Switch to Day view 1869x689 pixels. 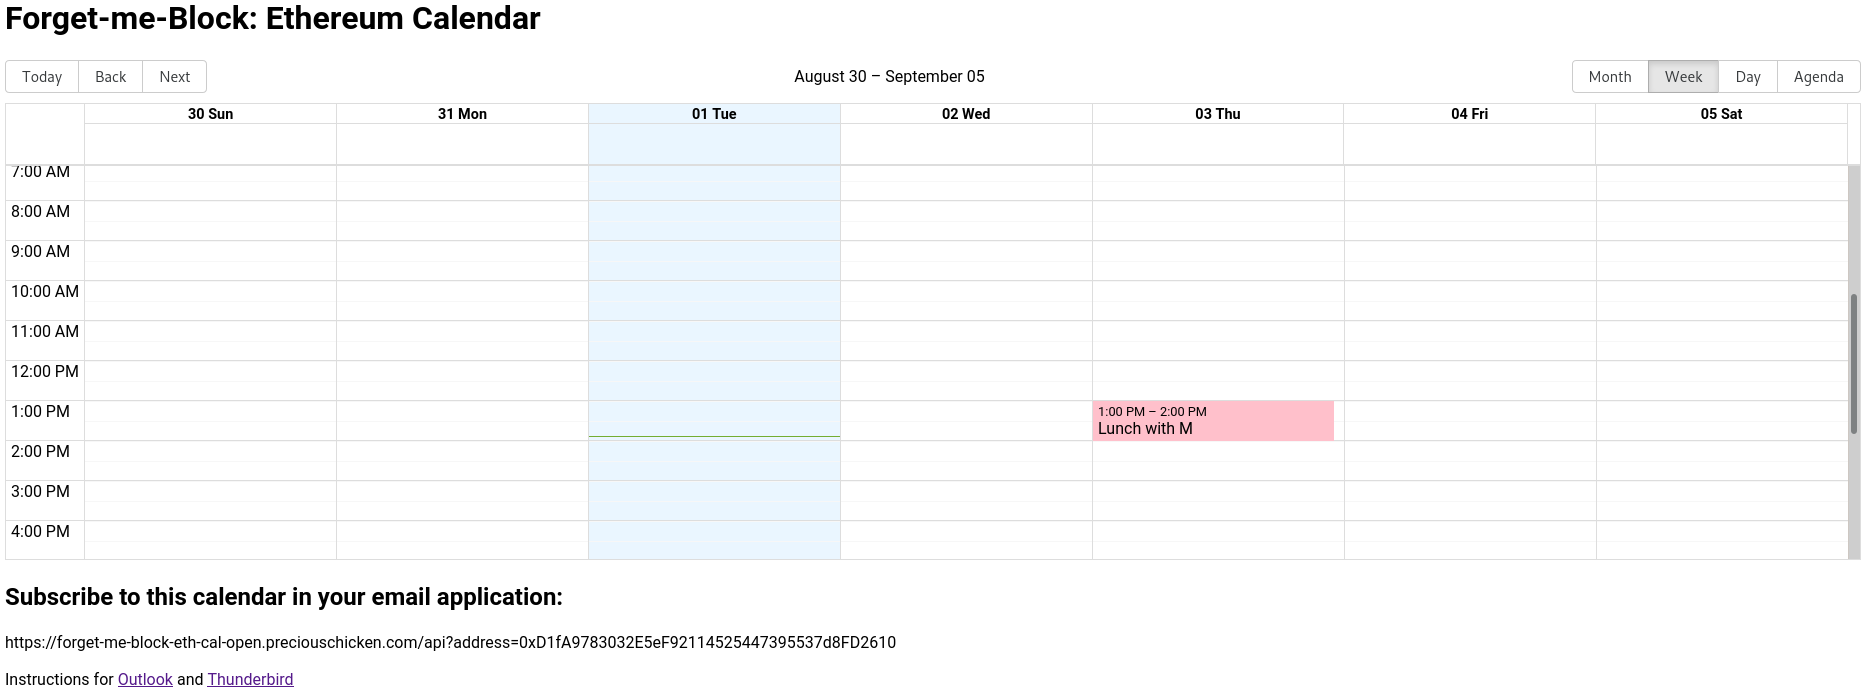[1748, 77]
